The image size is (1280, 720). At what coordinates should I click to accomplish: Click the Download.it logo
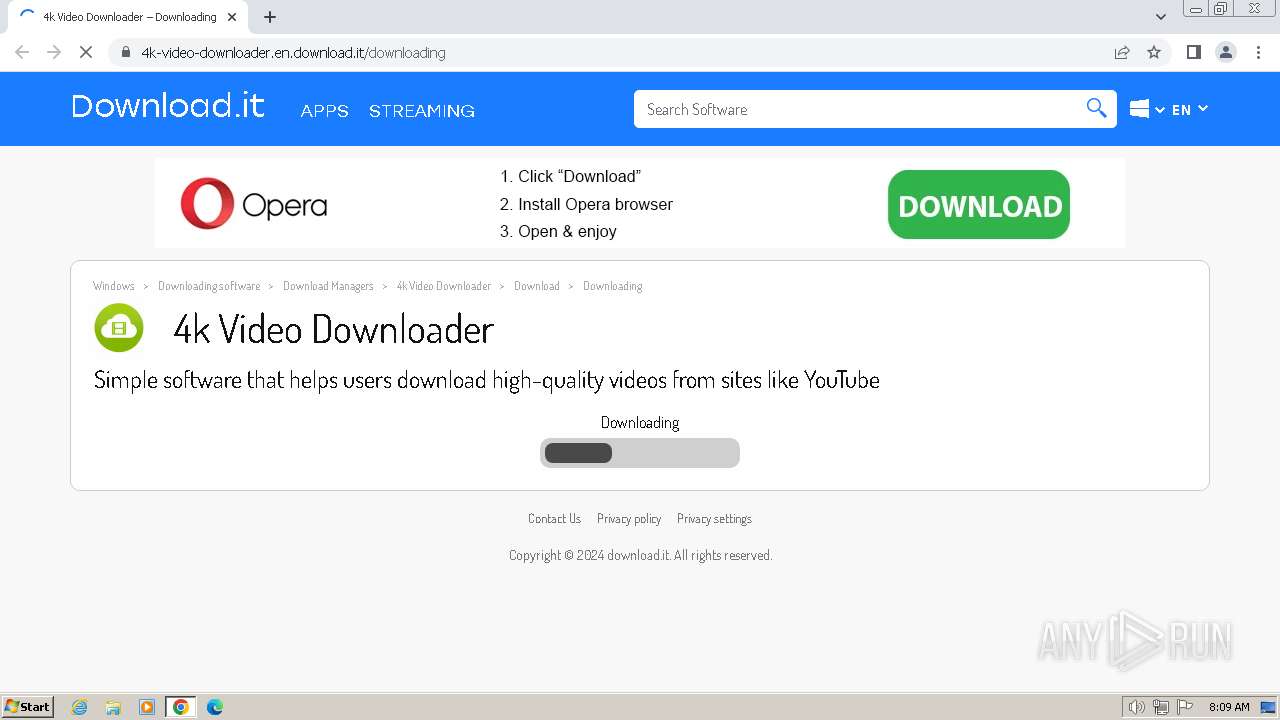point(168,106)
